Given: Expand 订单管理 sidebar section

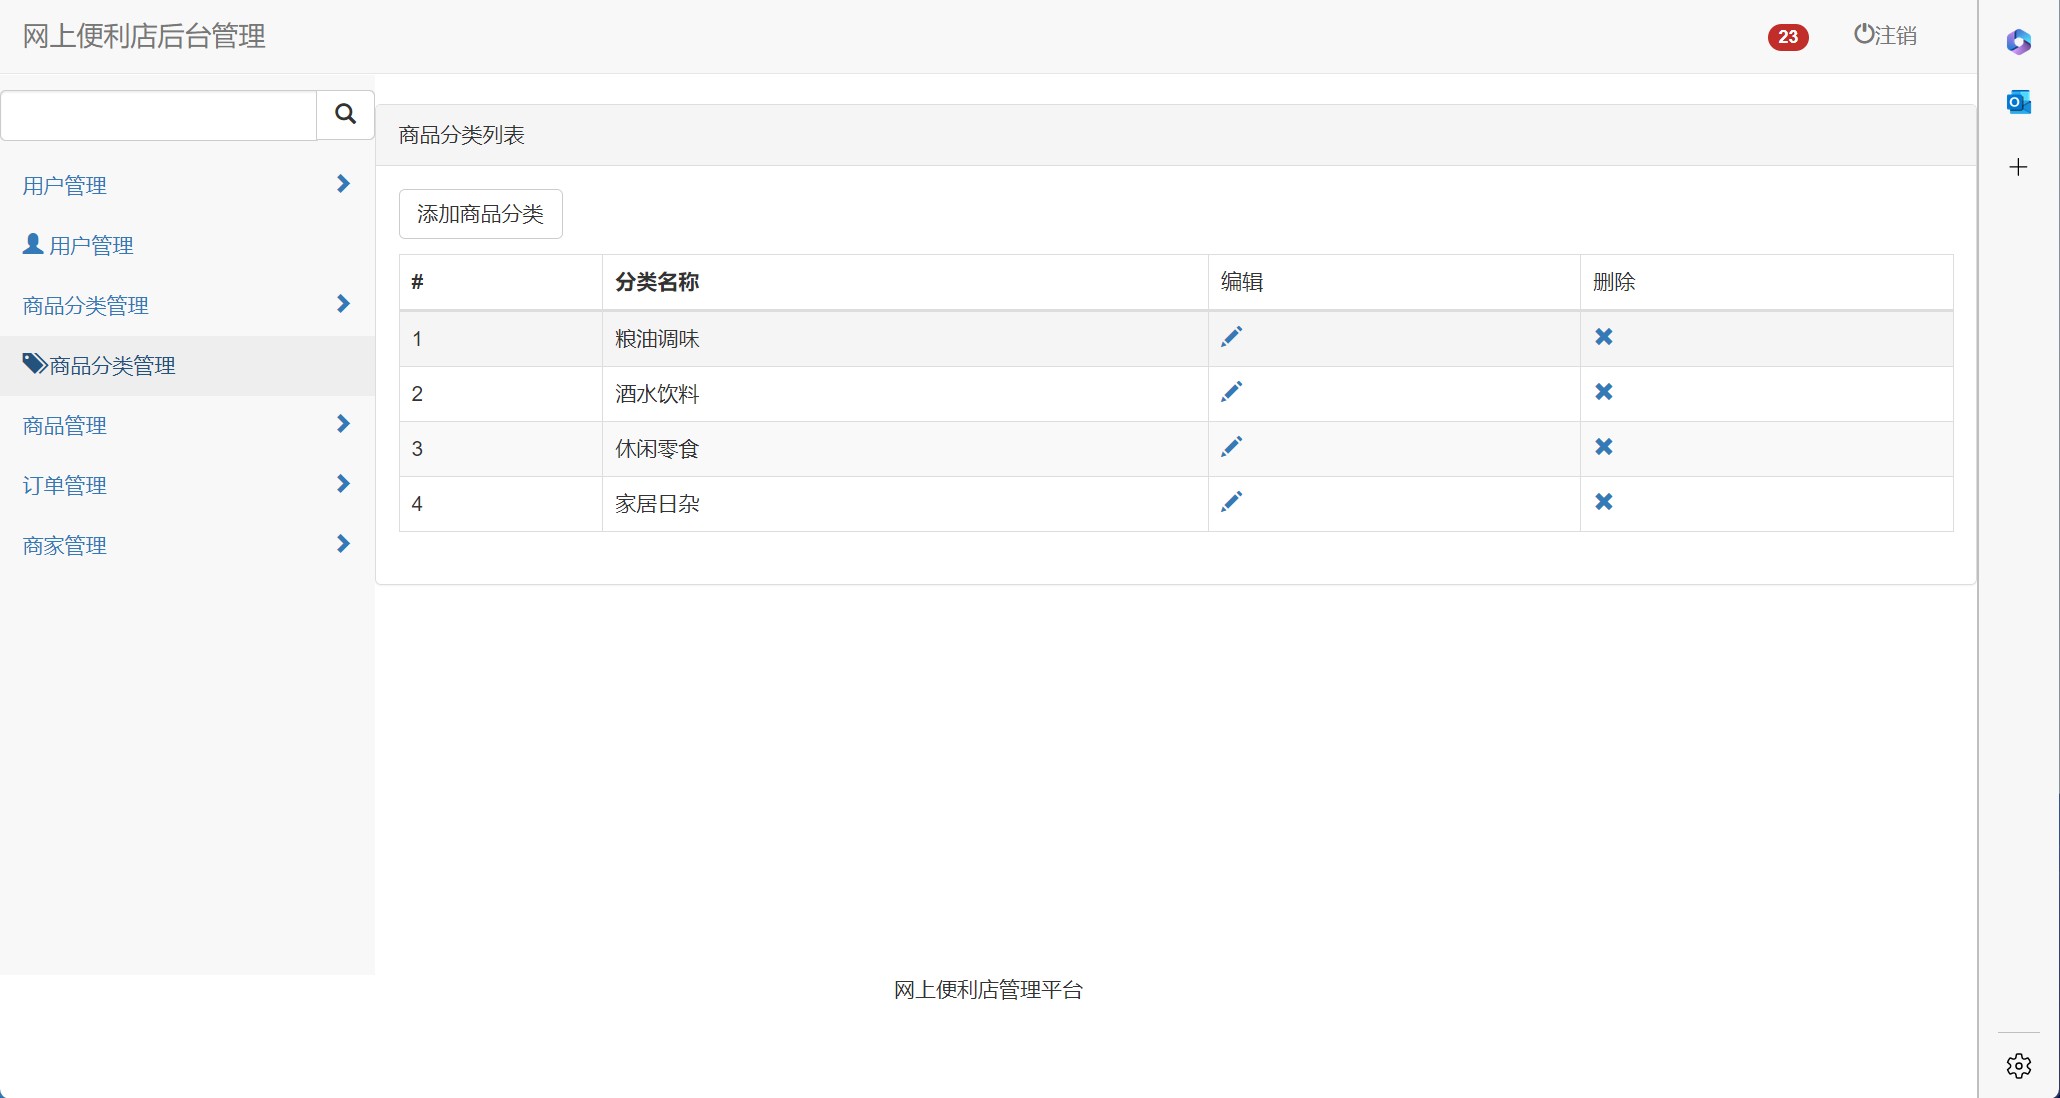Looking at the screenshot, I should (x=343, y=484).
